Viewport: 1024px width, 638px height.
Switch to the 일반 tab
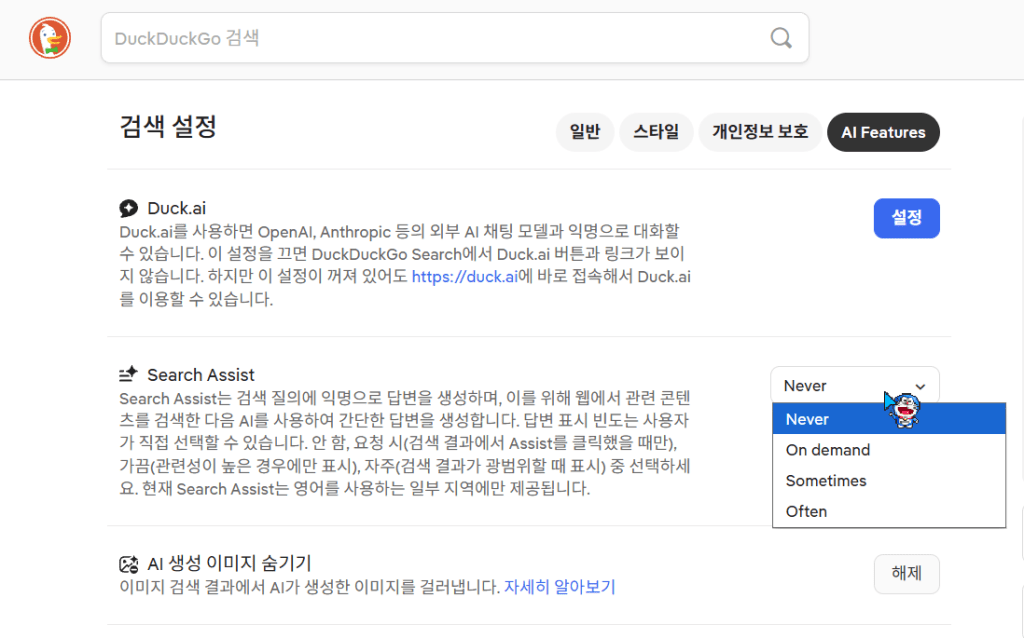pos(585,132)
